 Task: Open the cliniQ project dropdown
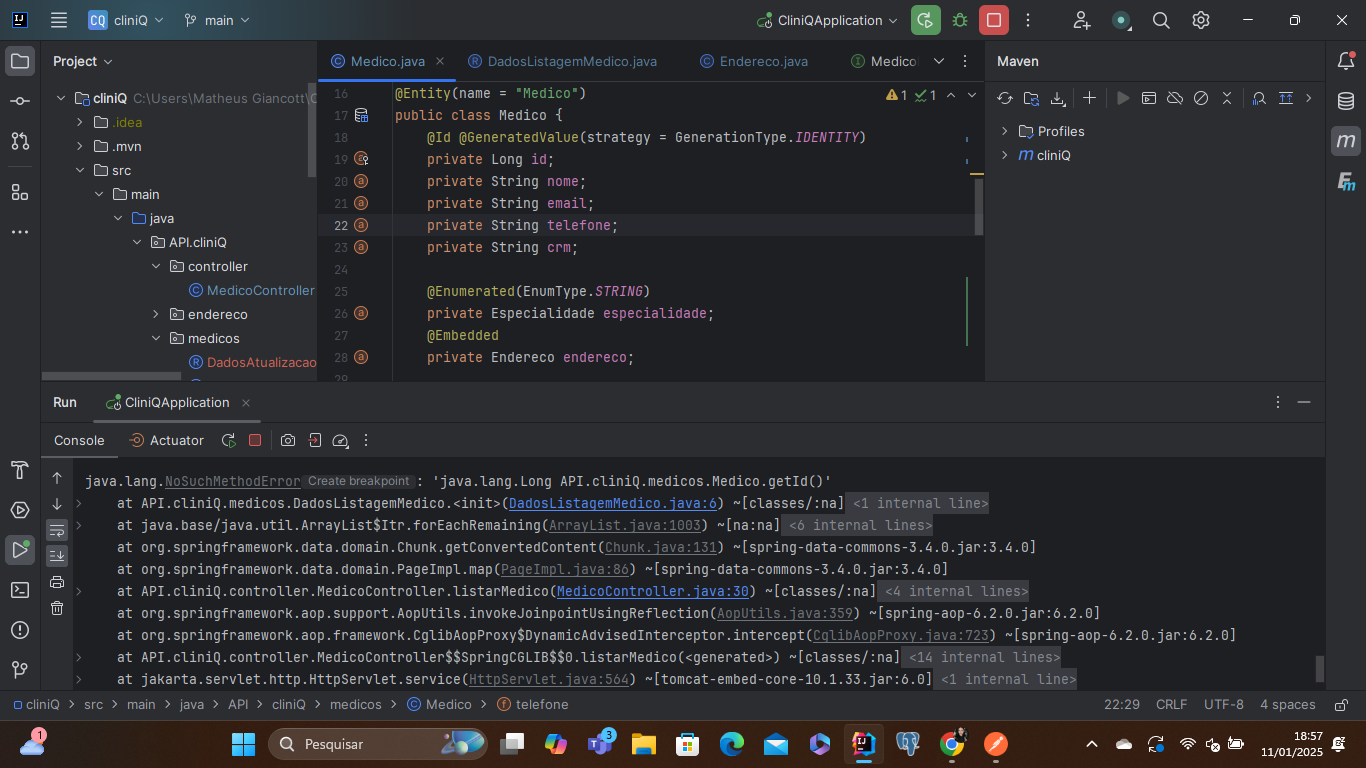point(126,20)
